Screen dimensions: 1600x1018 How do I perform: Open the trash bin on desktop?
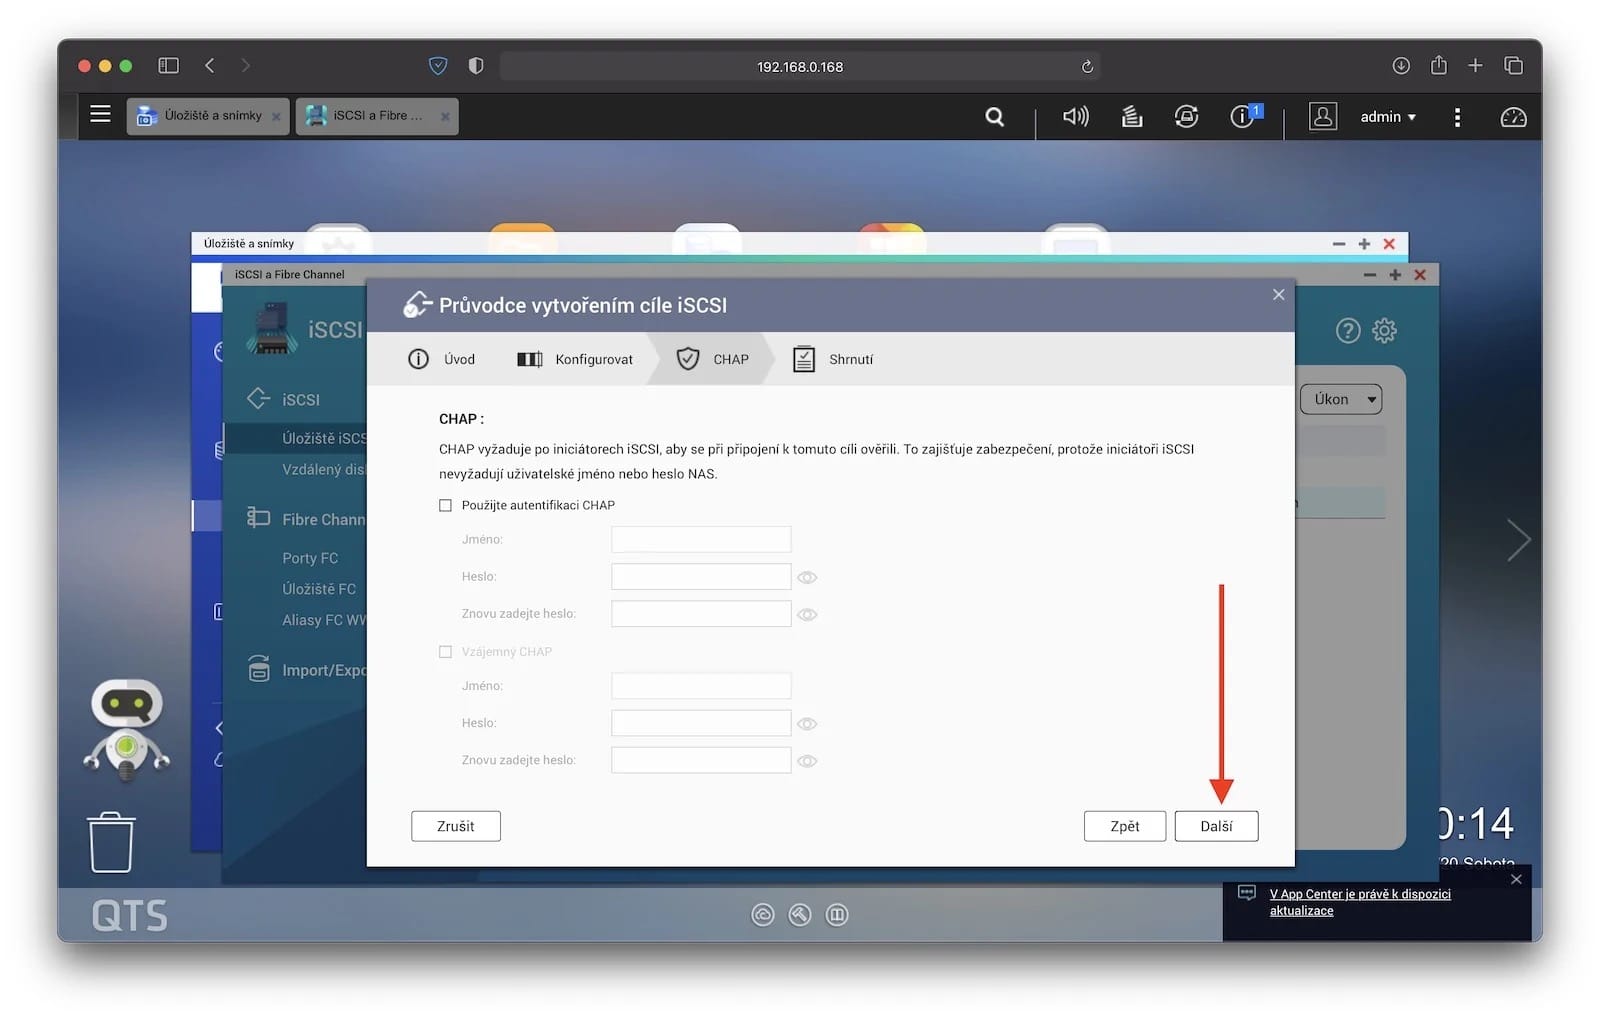pyautogui.click(x=111, y=842)
